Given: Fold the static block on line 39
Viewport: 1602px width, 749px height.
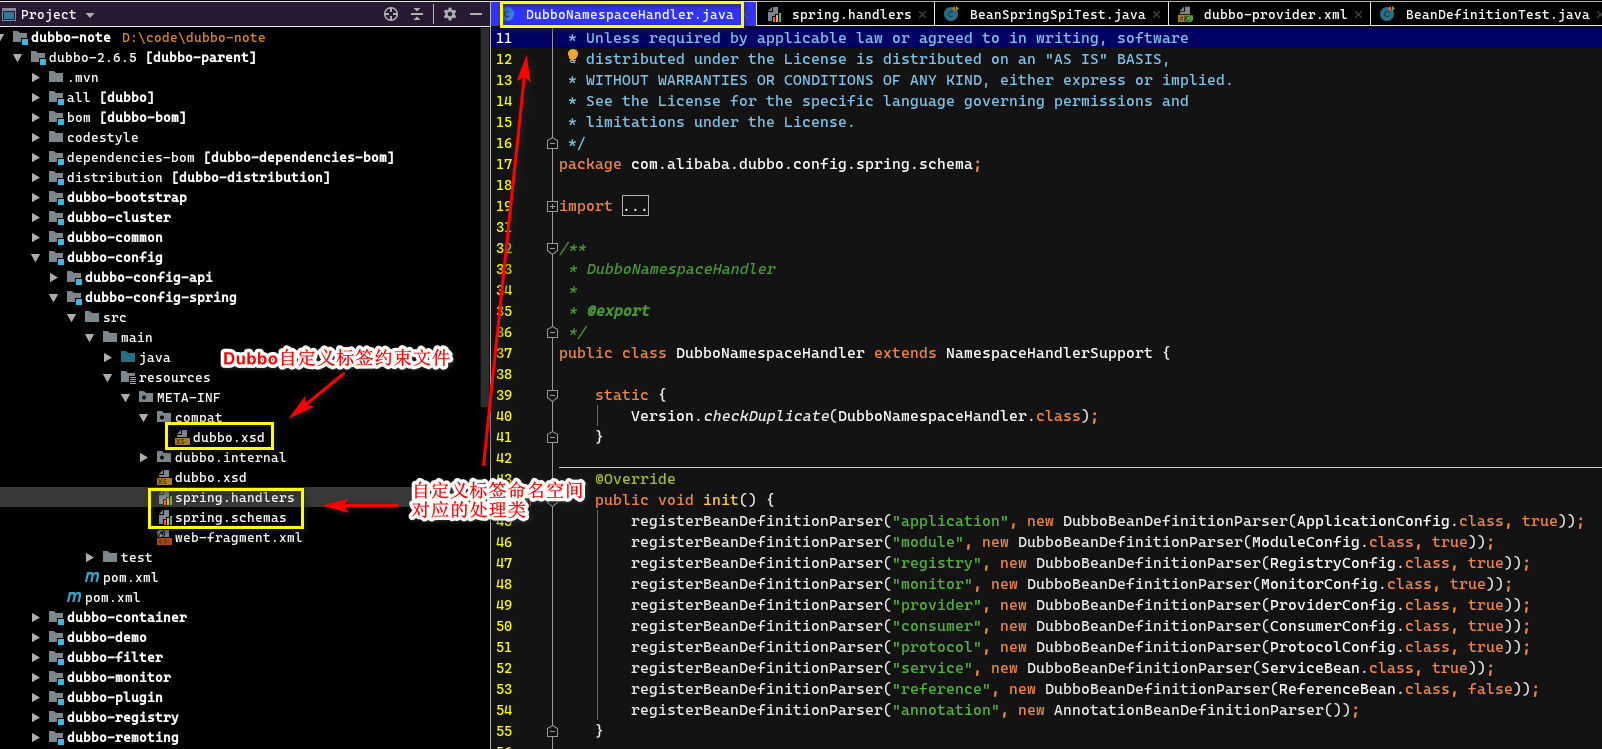Looking at the screenshot, I should click(552, 395).
